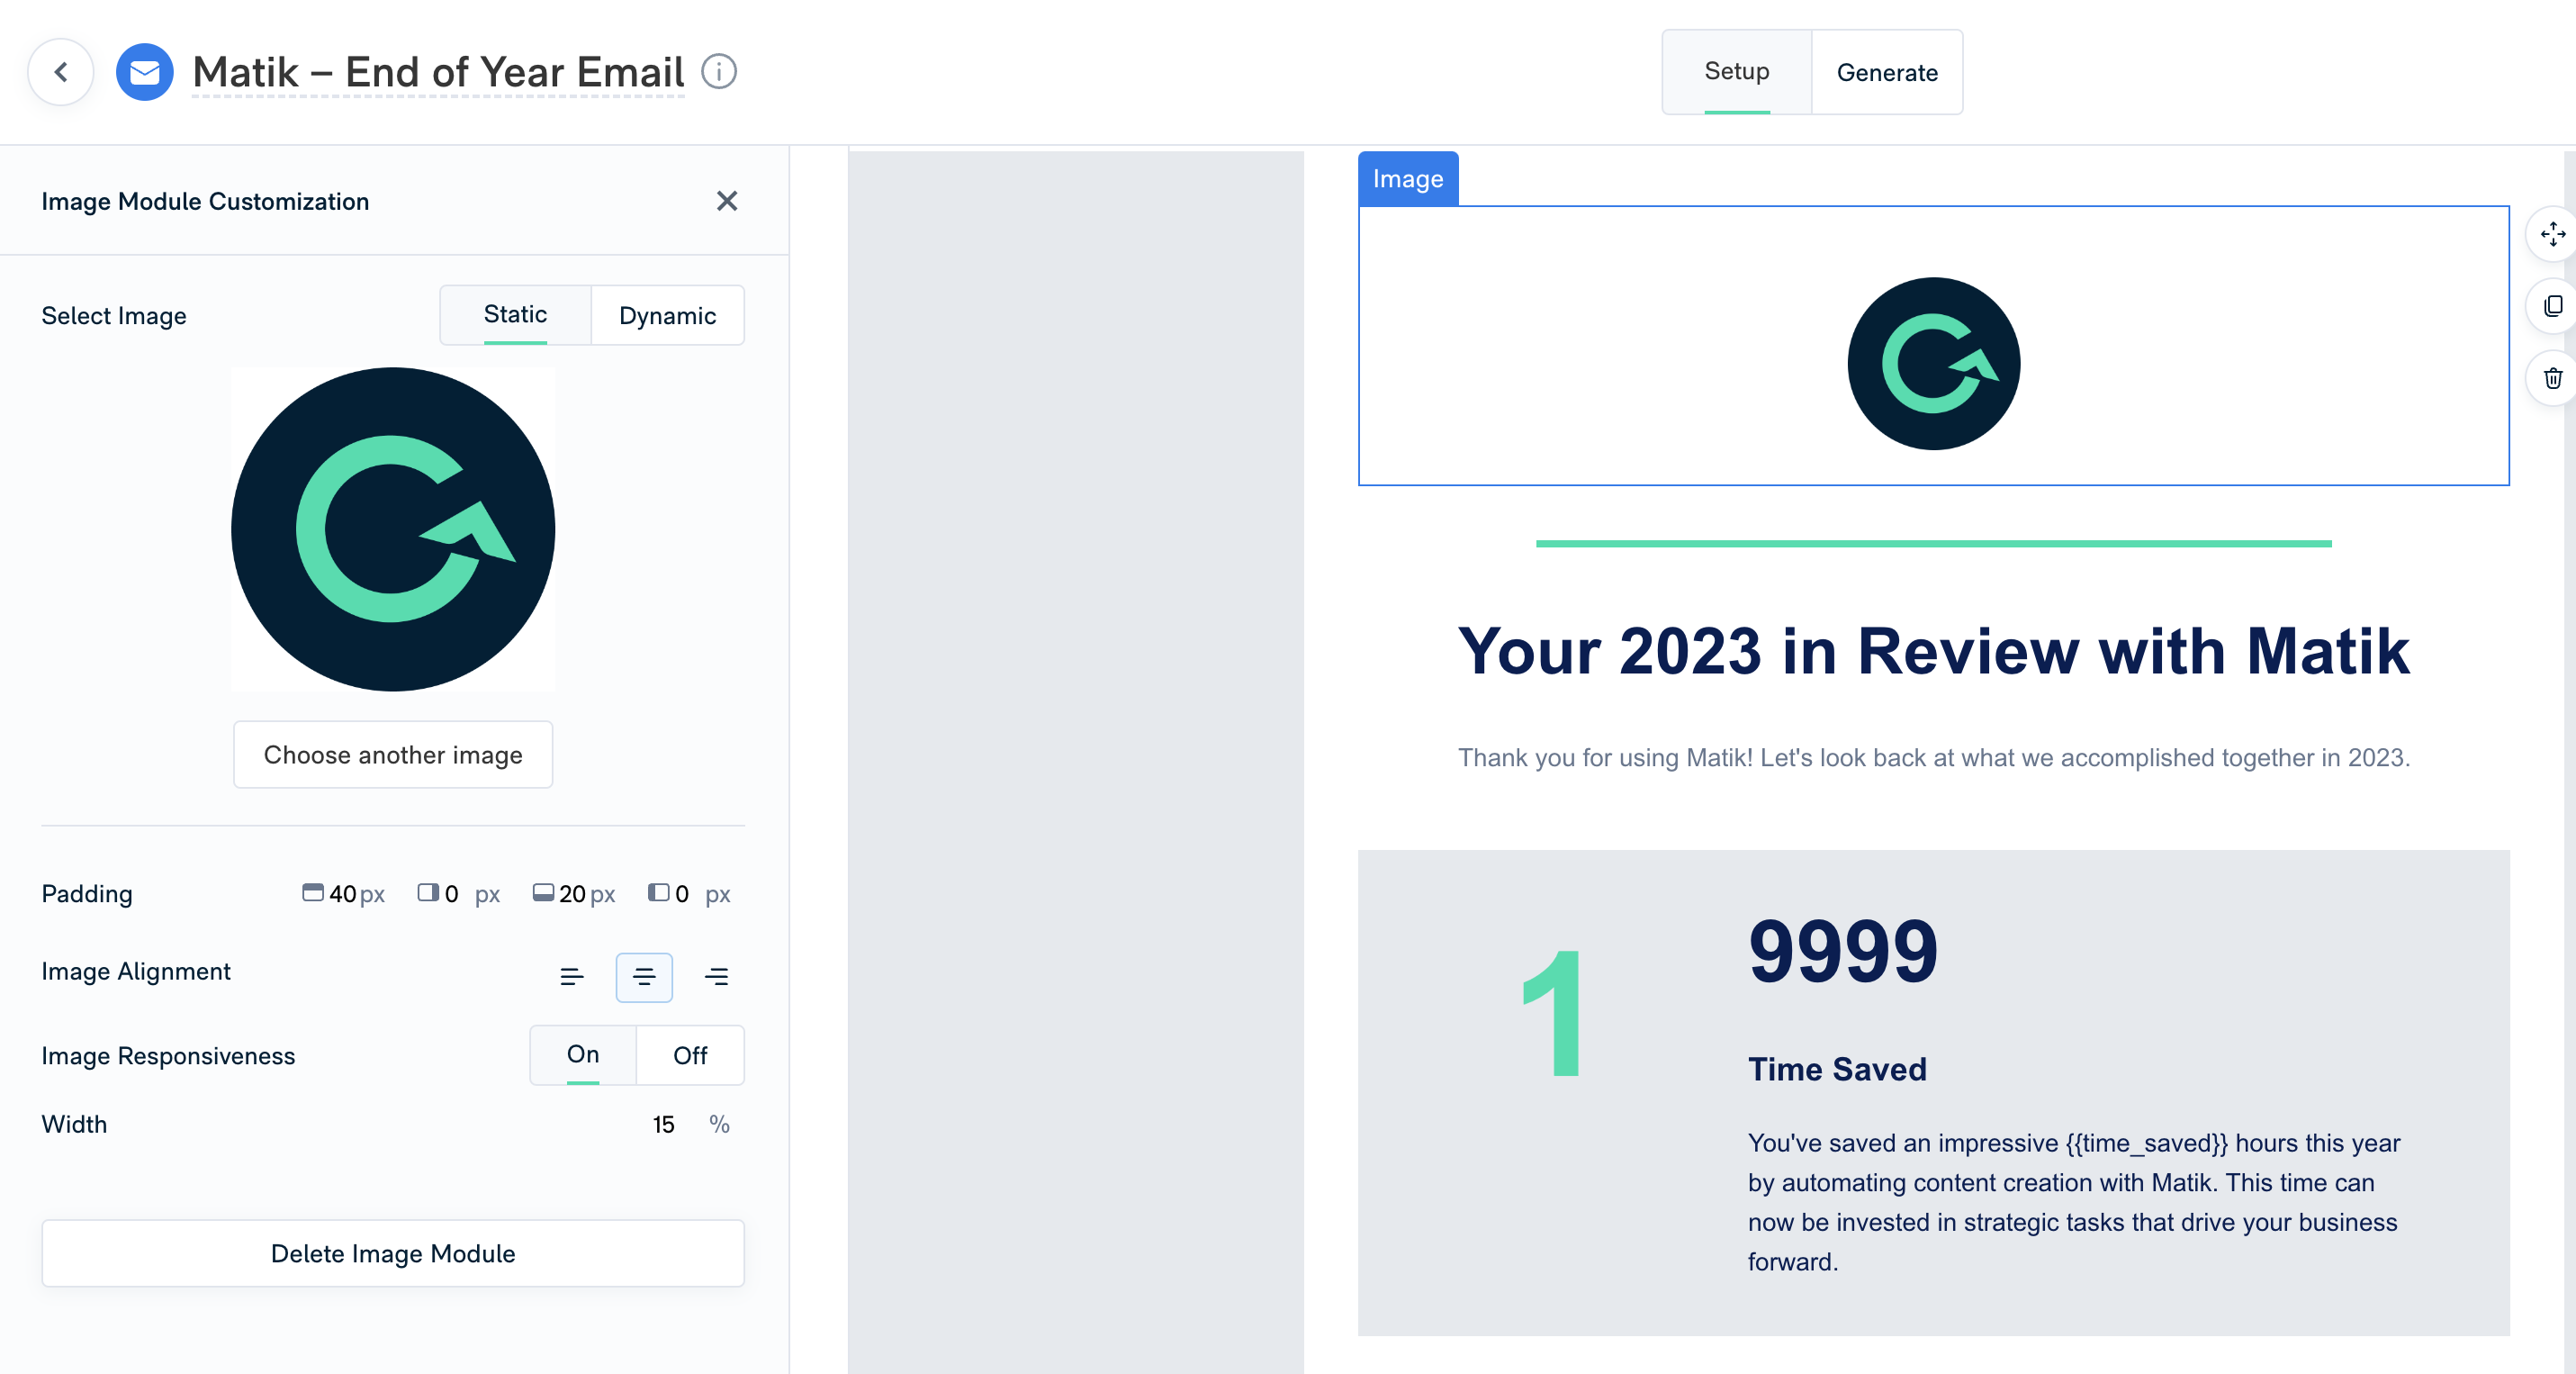This screenshot has width=2576, height=1374.
Task: Select Dynamic image mode
Action: (667, 315)
